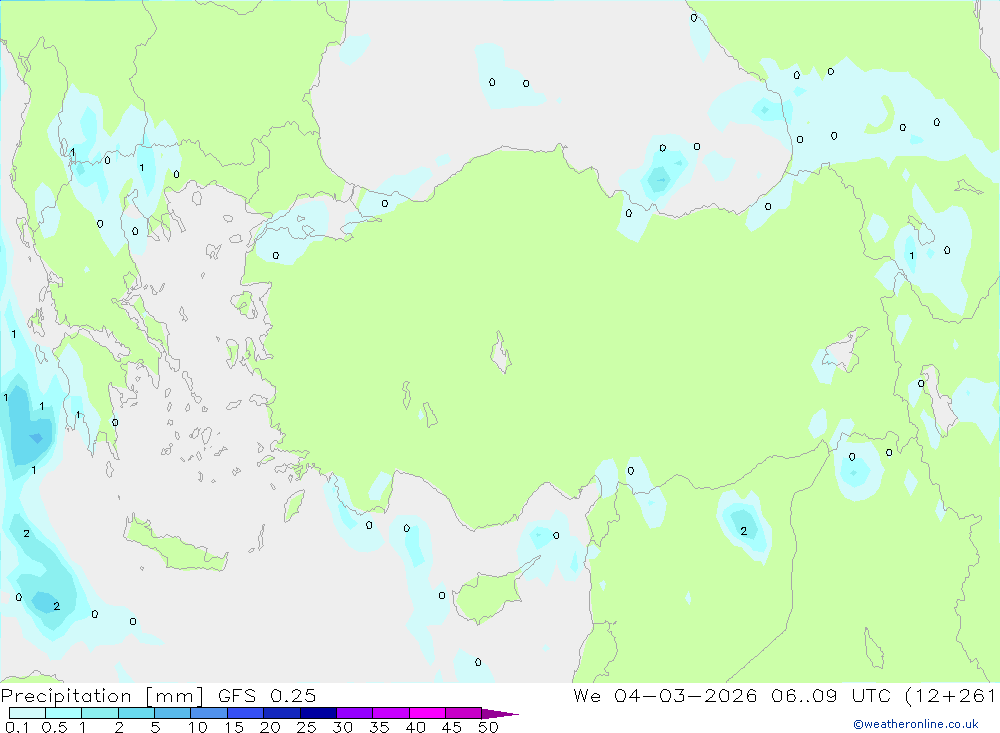Click the legend label '45'

[x=452, y=727]
